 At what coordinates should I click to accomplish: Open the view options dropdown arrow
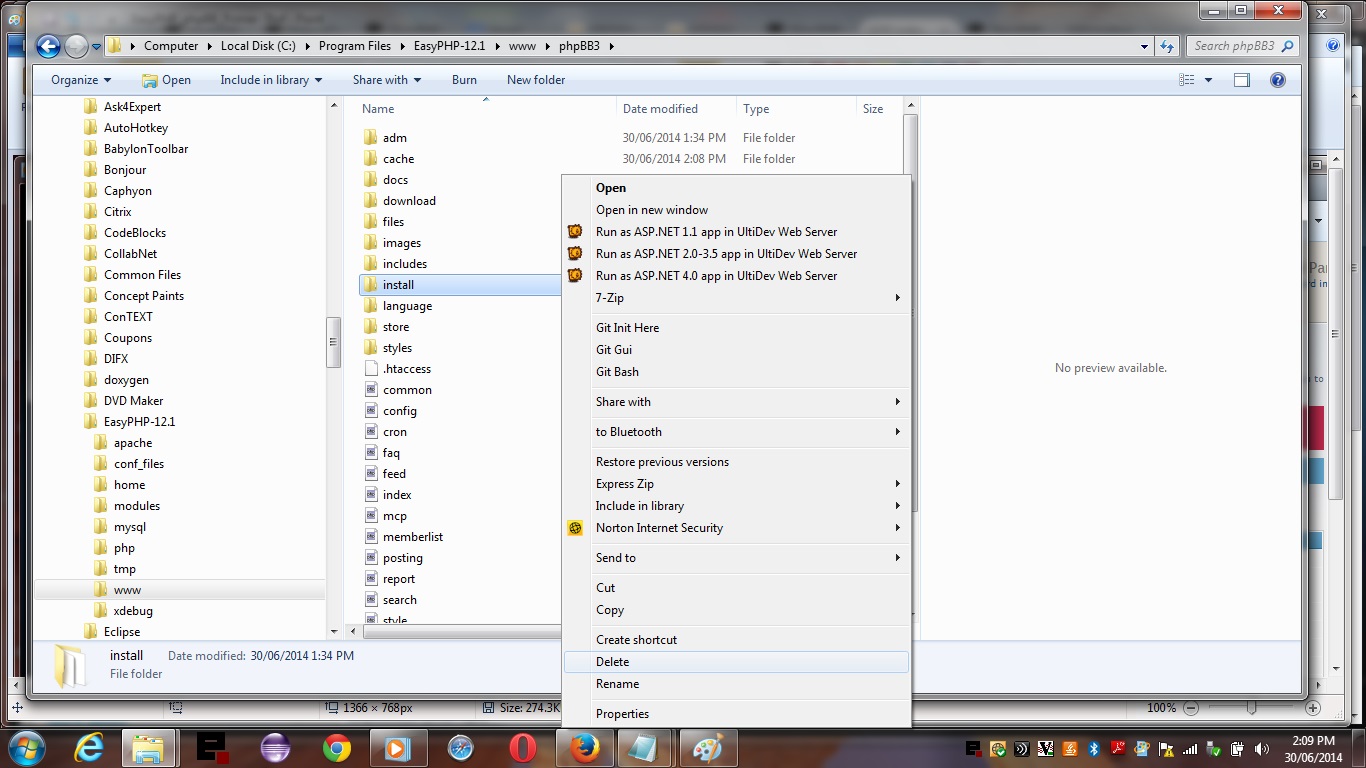[1208, 80]
